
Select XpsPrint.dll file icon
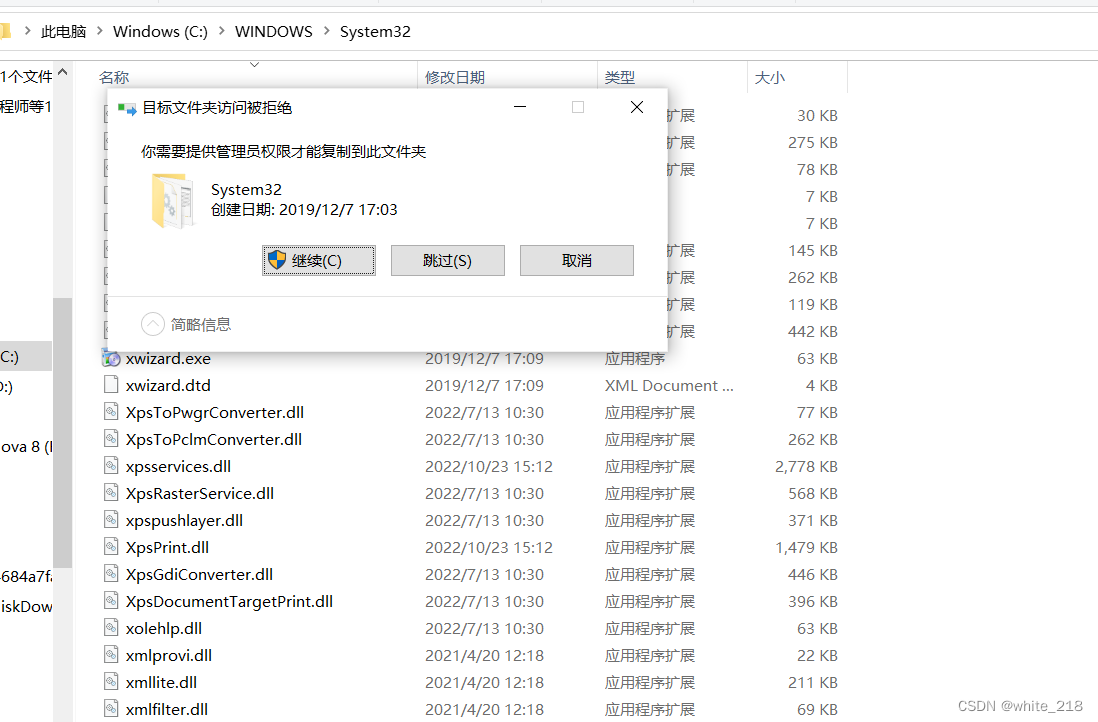[x=111, y=547]
